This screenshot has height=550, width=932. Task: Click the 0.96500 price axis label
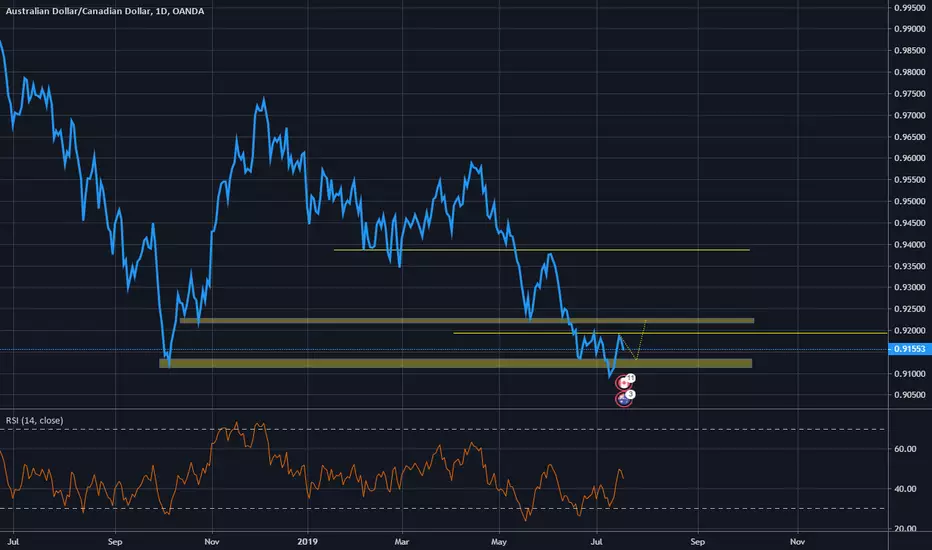(x=909, y=137)
